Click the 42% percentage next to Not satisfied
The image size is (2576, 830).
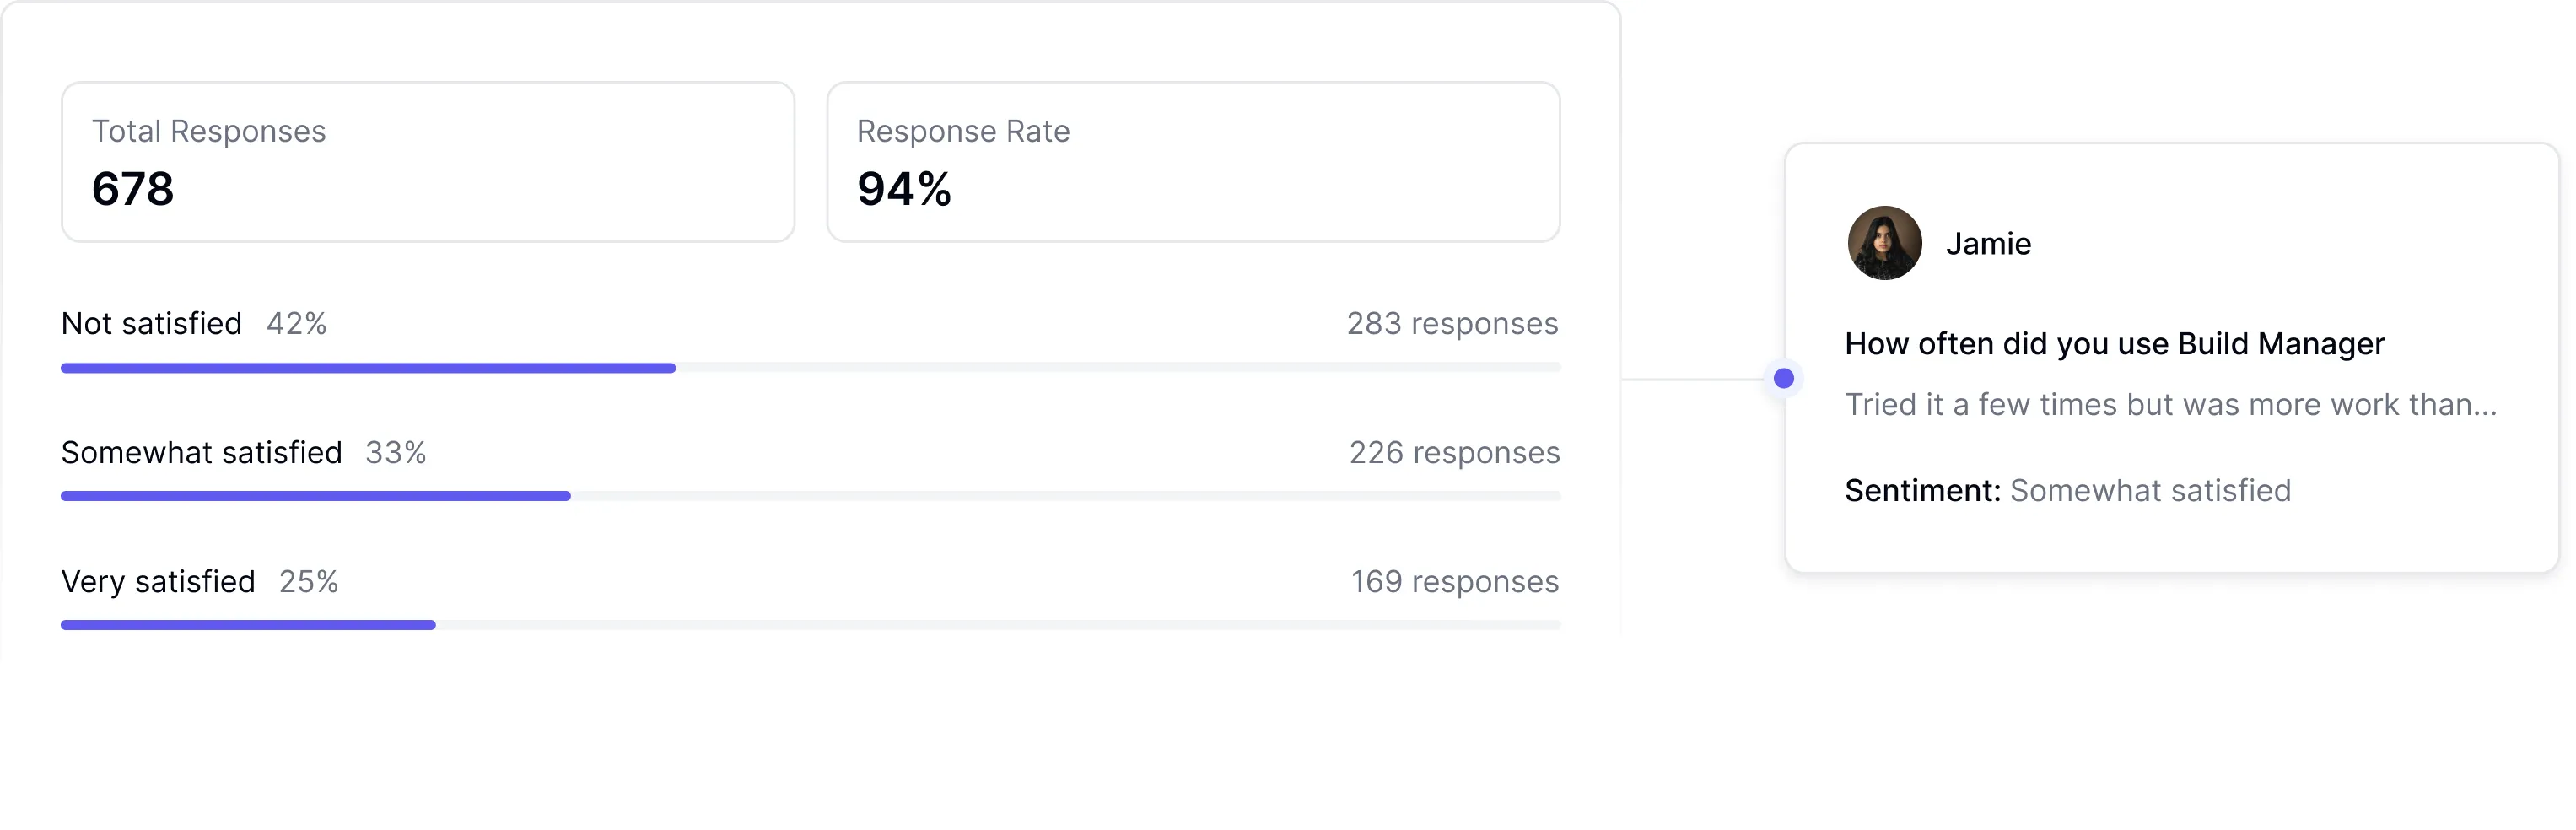296,323
